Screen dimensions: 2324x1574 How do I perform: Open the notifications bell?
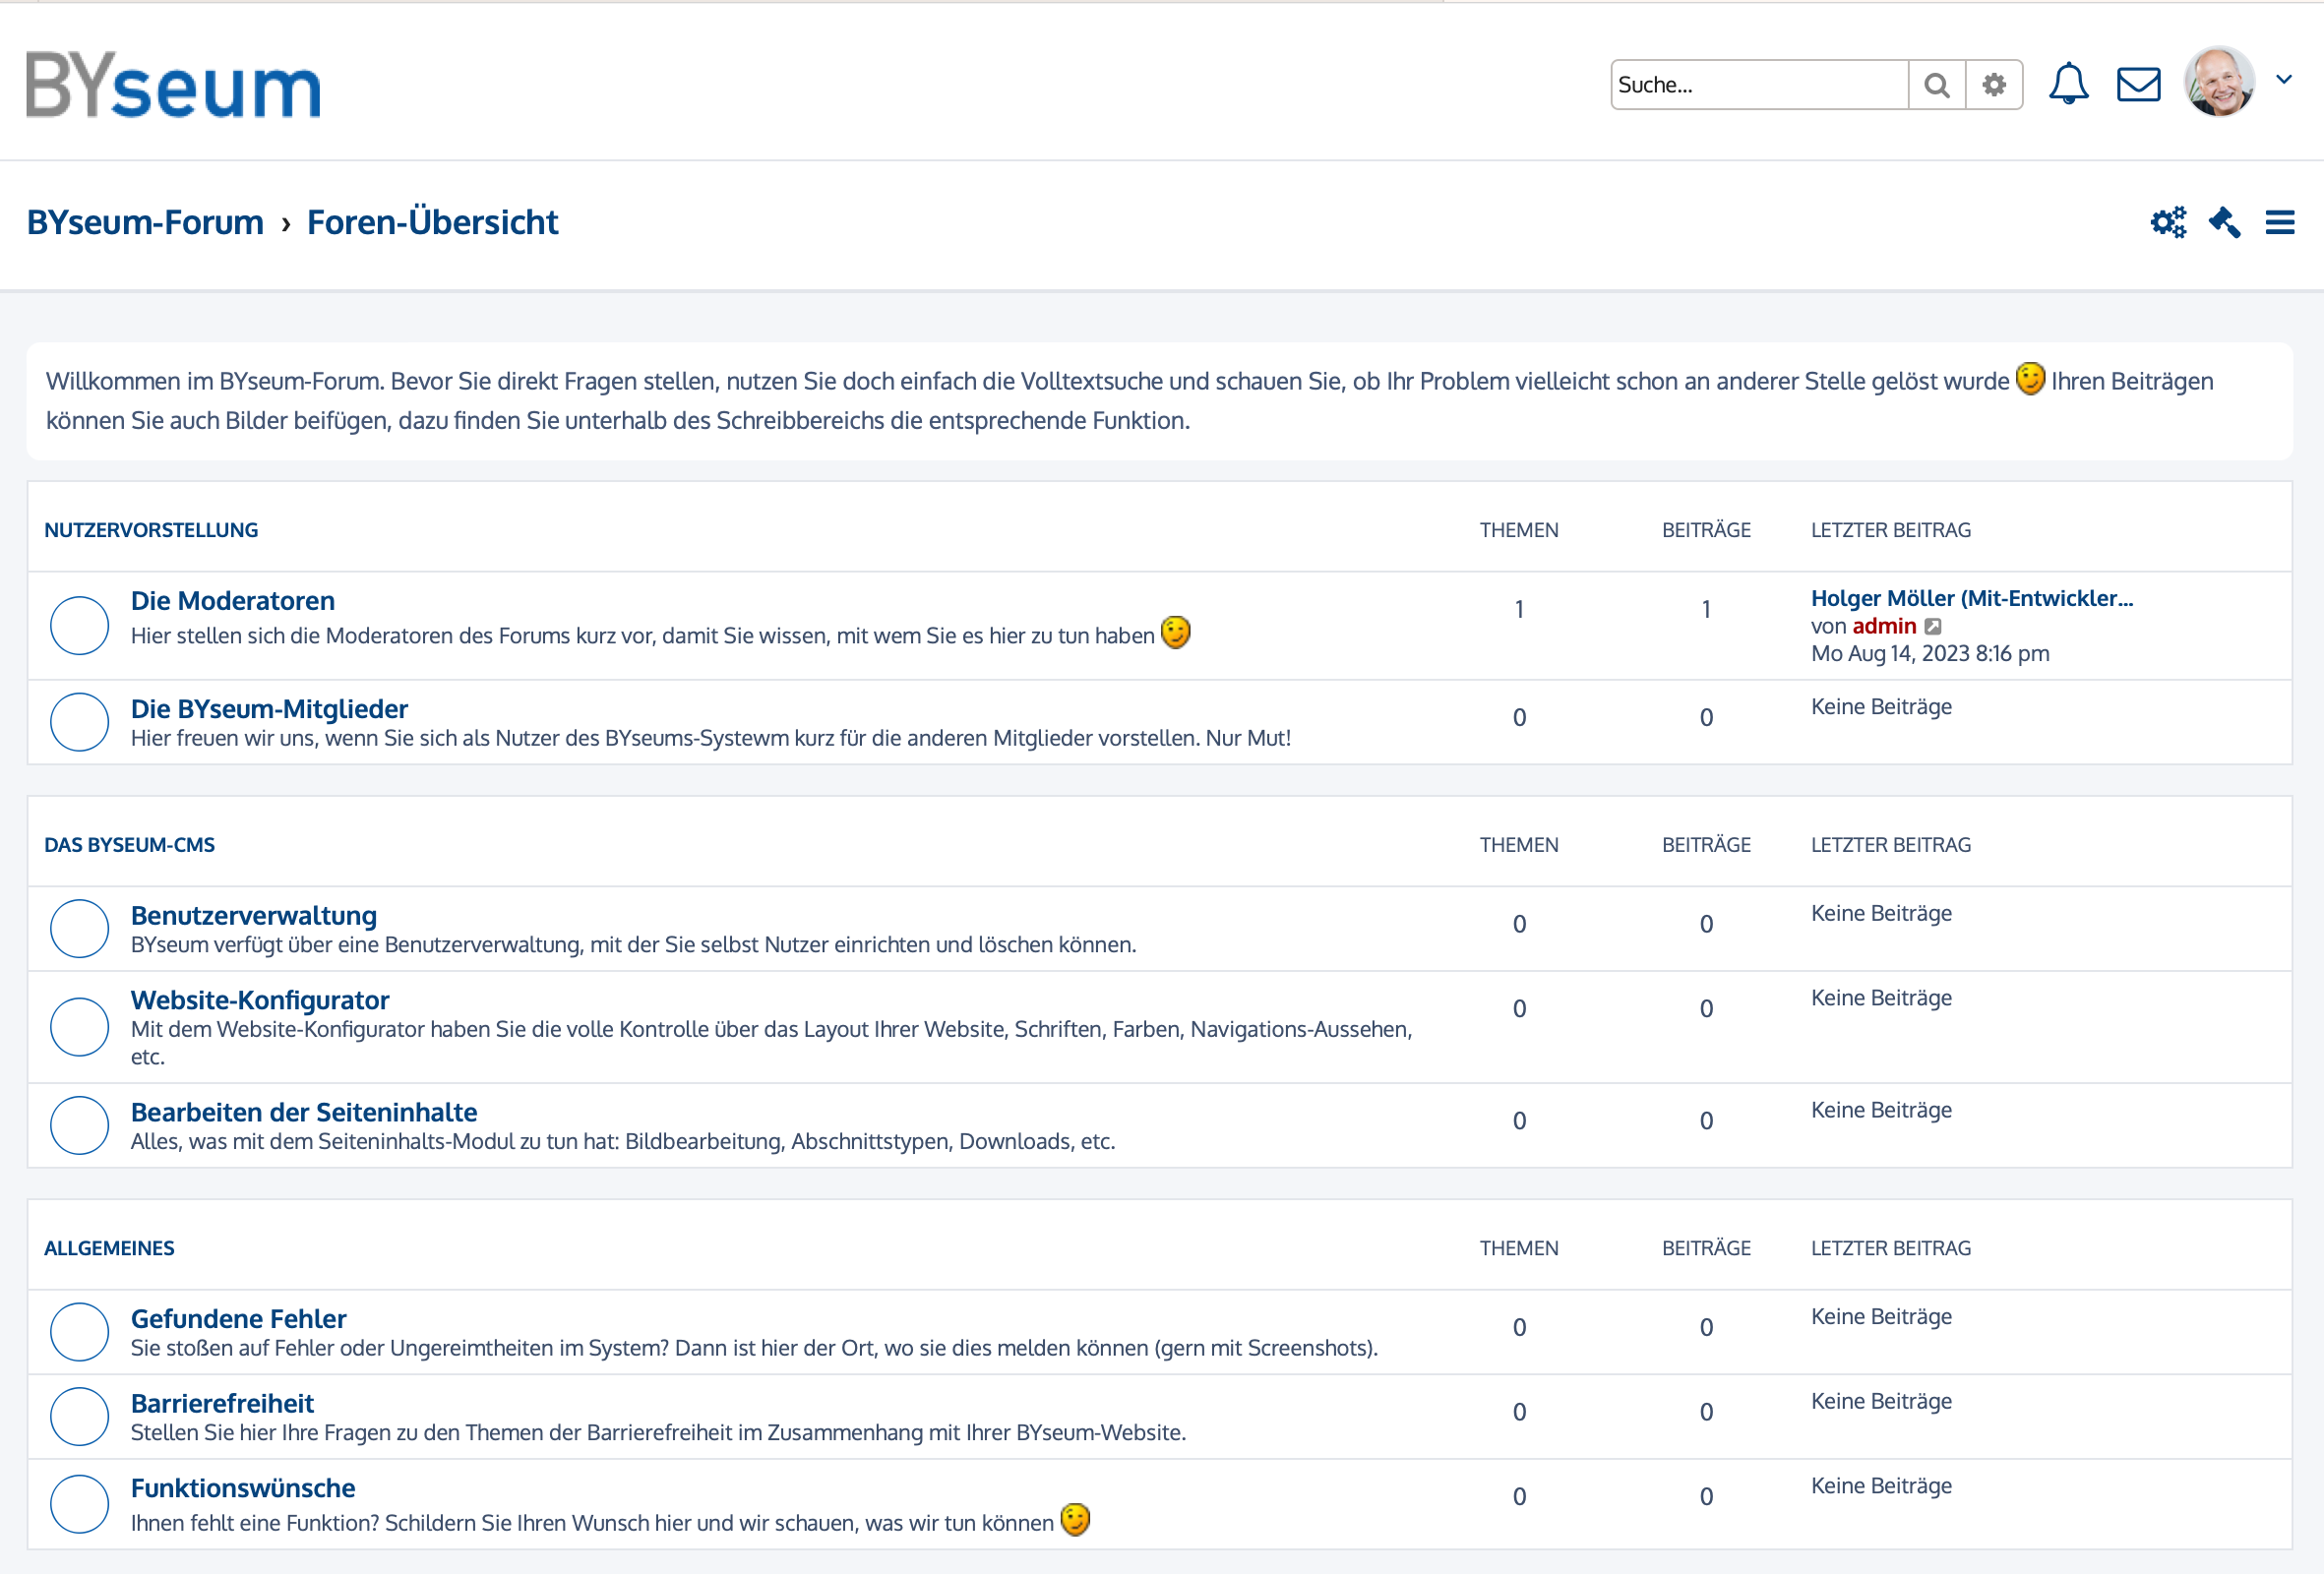pos(2067,84)
